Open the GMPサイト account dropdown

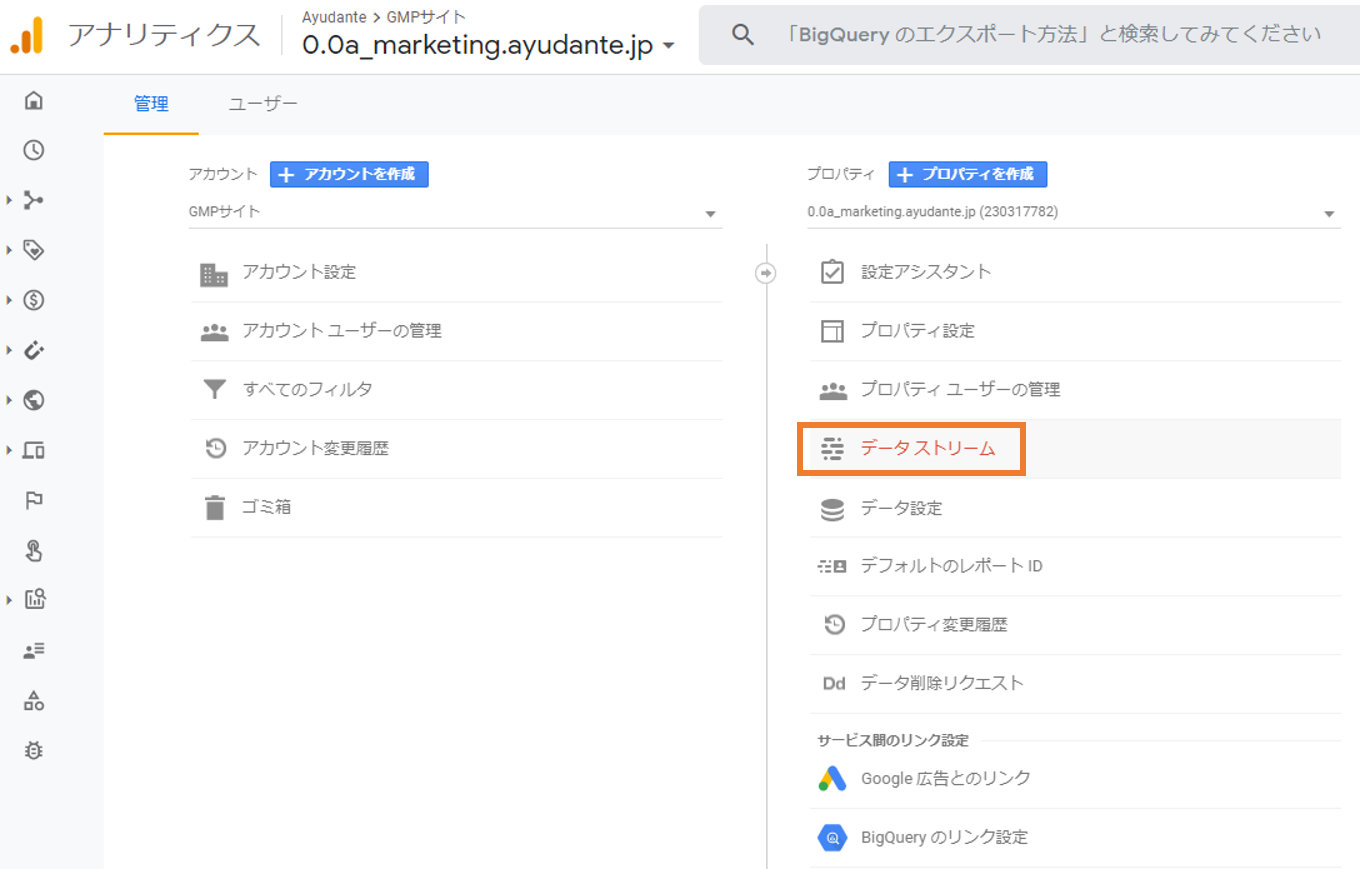(455, 213)
